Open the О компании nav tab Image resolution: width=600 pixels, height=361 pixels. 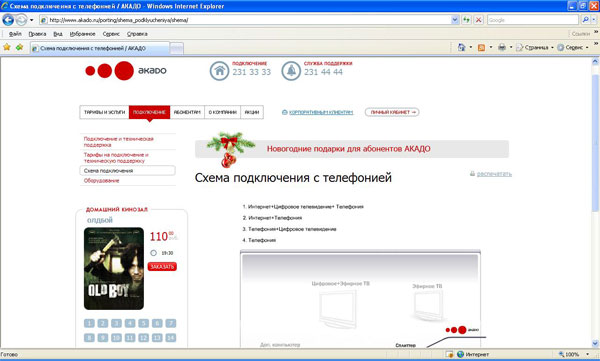click(222, 112)
